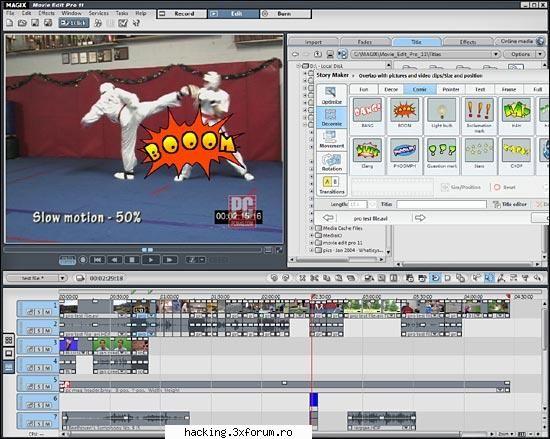
Task: Toggle Solo on track 4
Action: click(39, 367)
